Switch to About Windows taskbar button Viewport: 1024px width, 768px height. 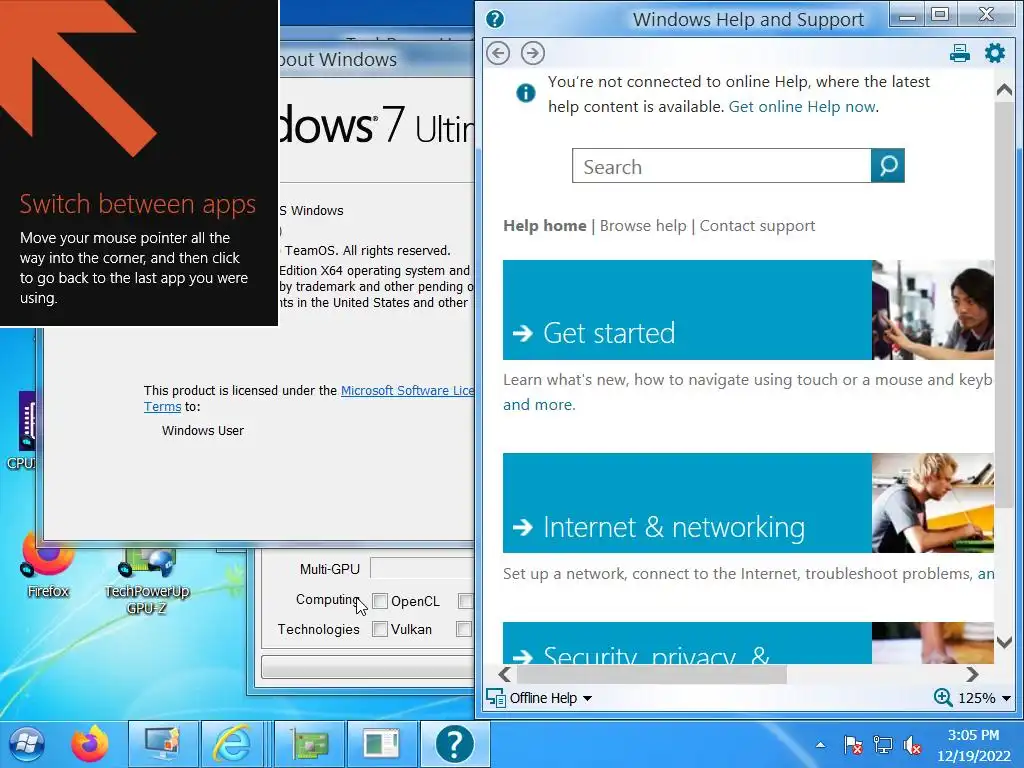tap(382, 744)
